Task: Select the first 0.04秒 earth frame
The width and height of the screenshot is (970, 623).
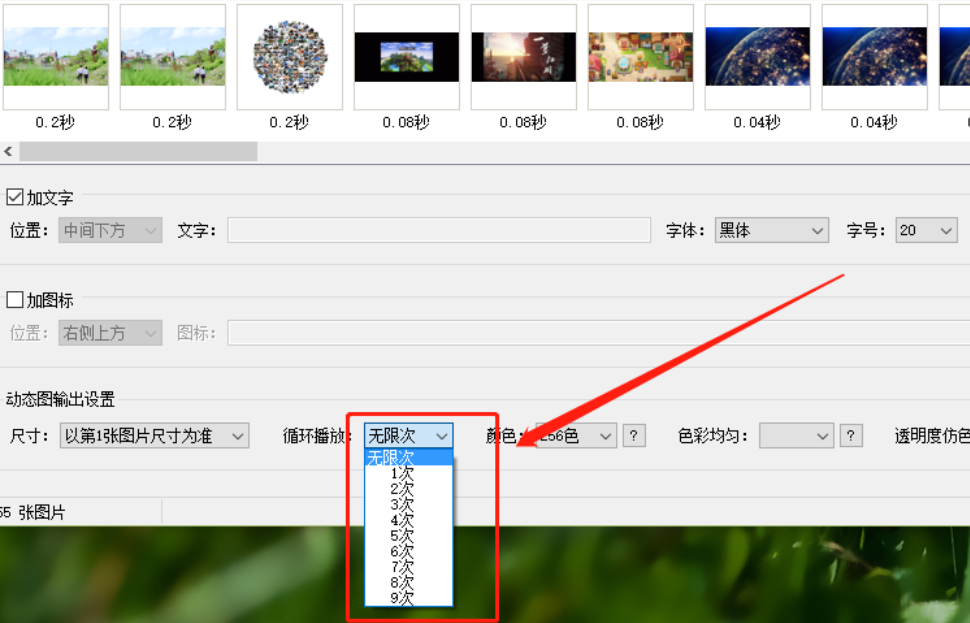Action: pos(757,57)
